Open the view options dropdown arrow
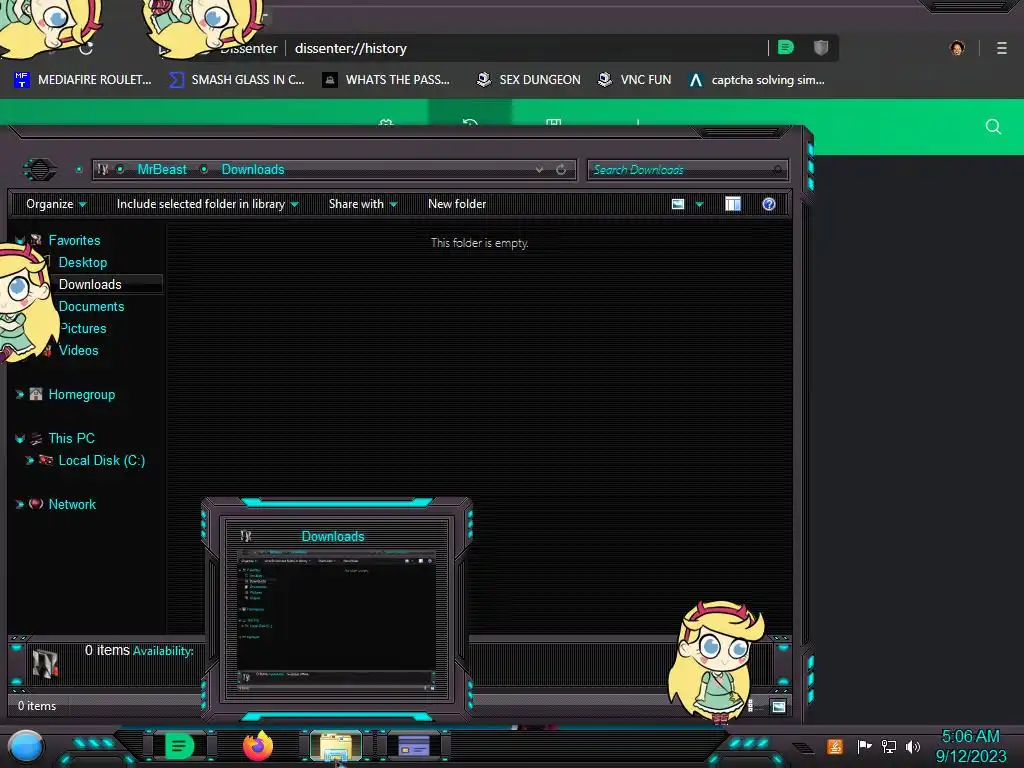 [x=699, y=204]
